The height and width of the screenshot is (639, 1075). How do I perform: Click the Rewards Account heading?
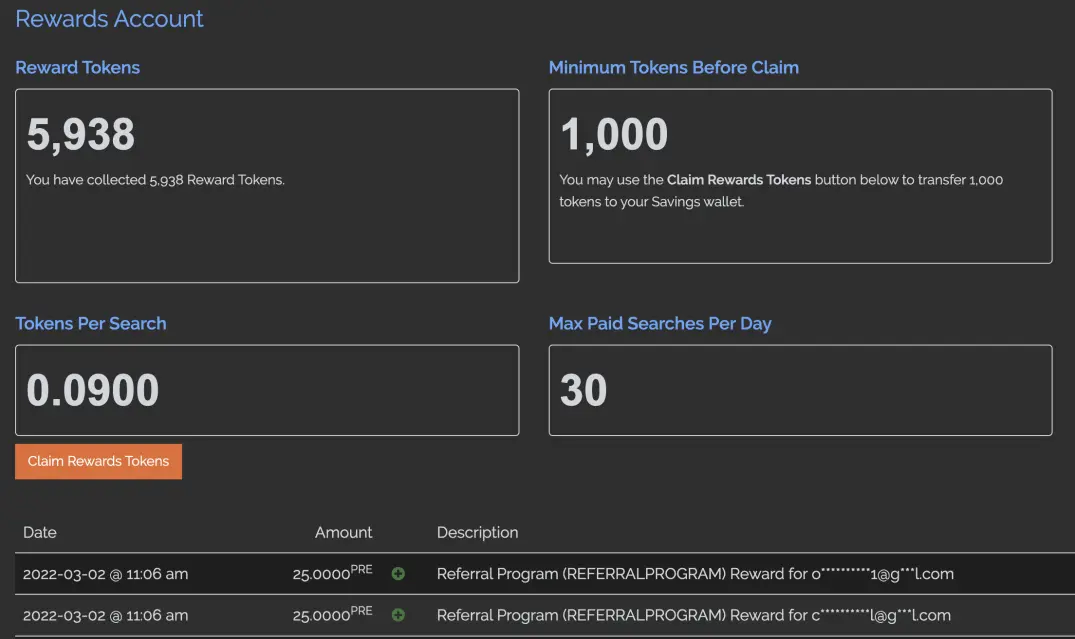pos(109,19)
